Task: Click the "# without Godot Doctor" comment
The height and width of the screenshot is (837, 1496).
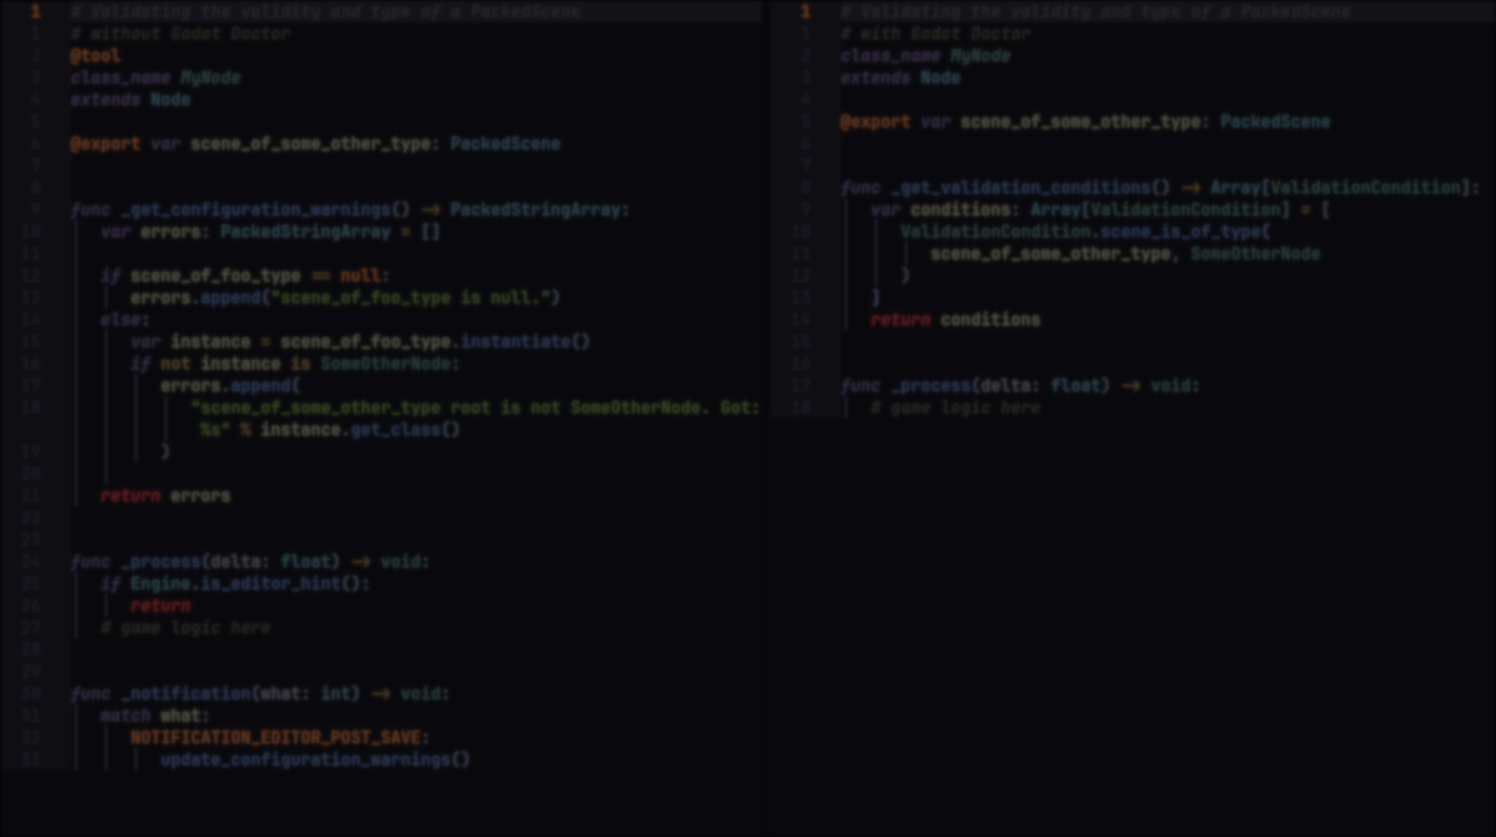Action: (180, 34)
